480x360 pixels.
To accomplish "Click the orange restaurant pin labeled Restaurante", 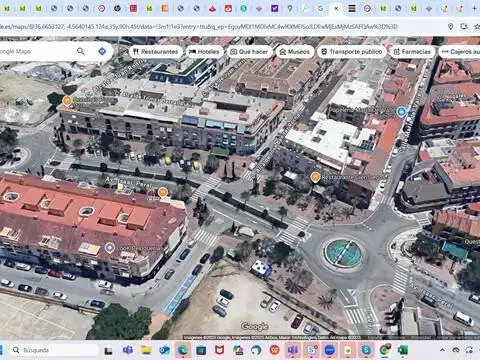I will pos(315,177).
